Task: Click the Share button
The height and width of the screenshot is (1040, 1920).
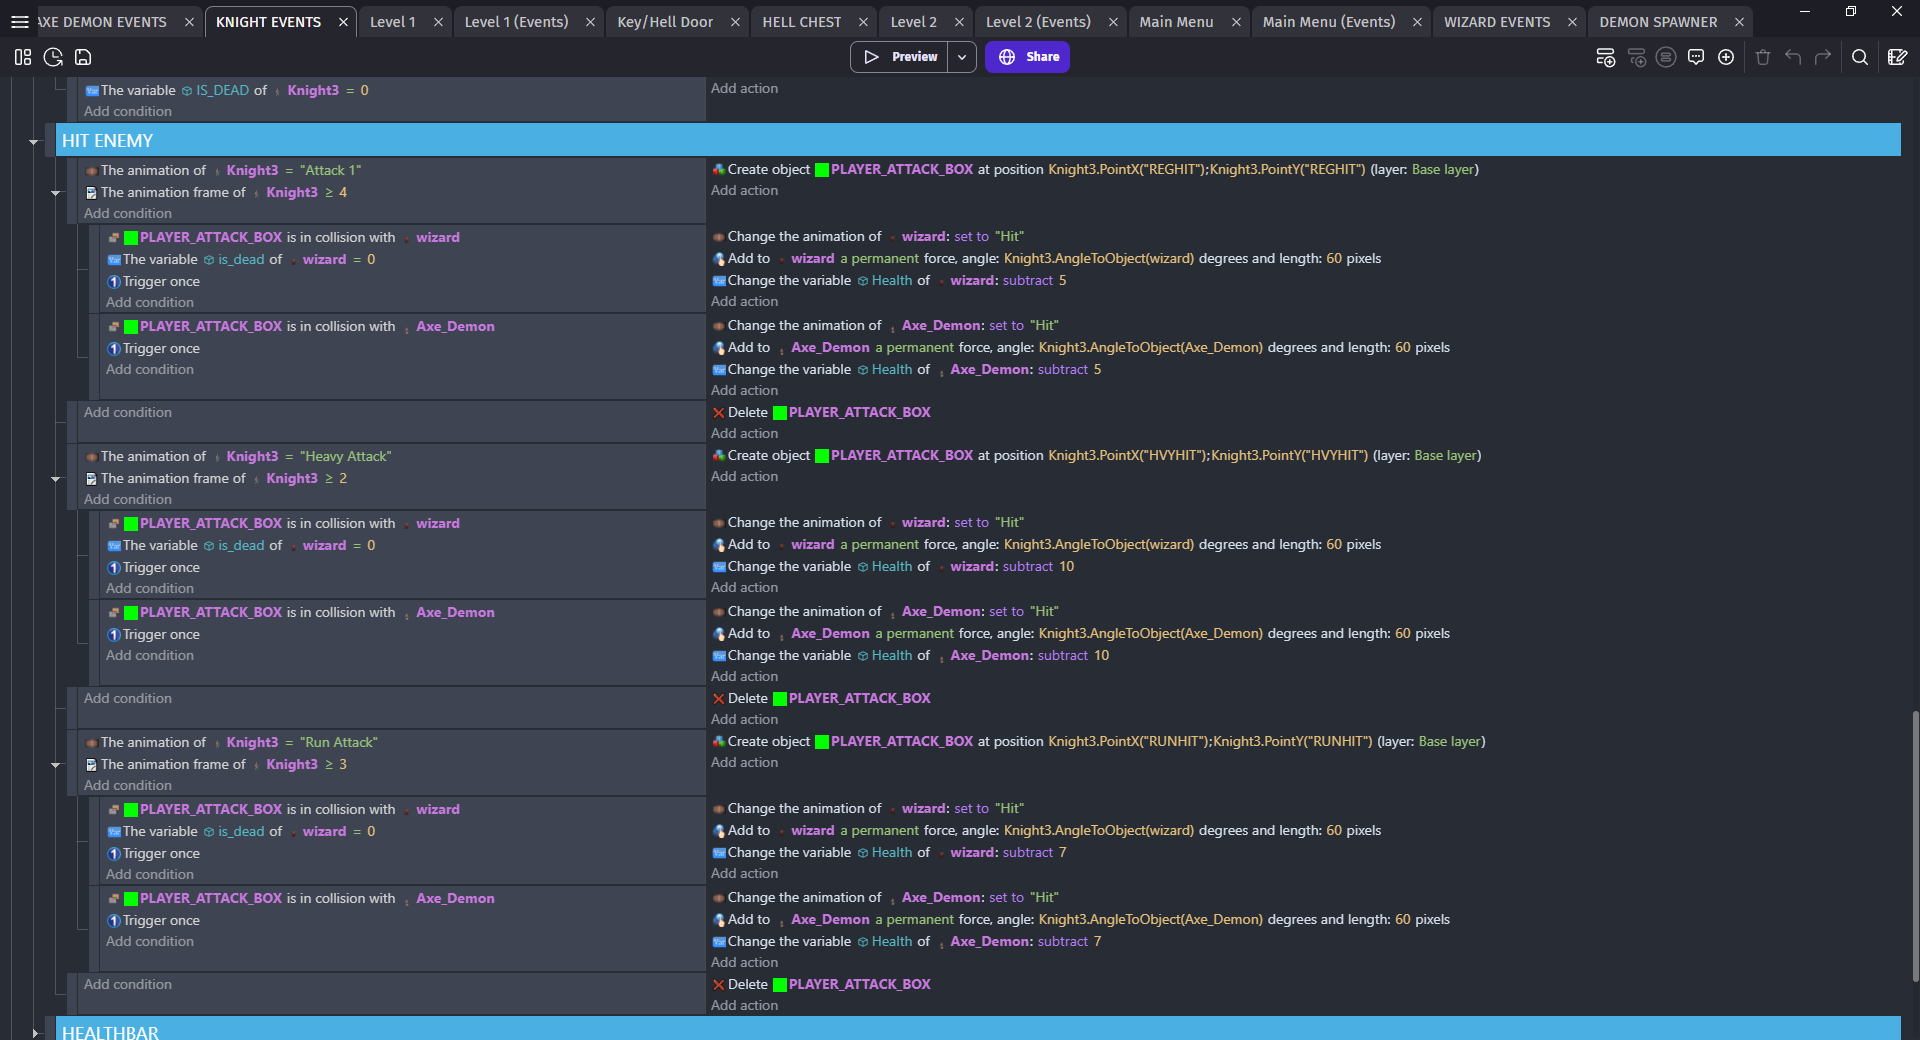Action: pos(1027,57)
